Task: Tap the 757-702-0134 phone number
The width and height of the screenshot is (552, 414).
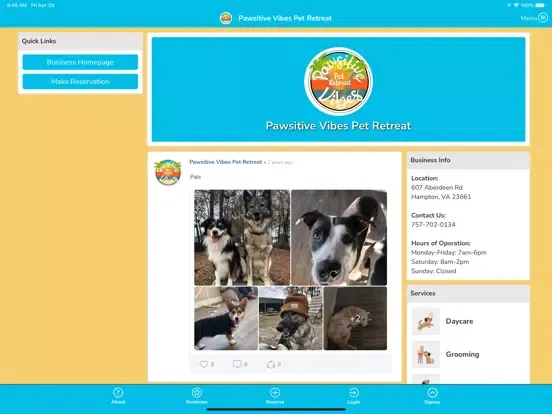Action: pyautogui.click(x=433, y=225)
